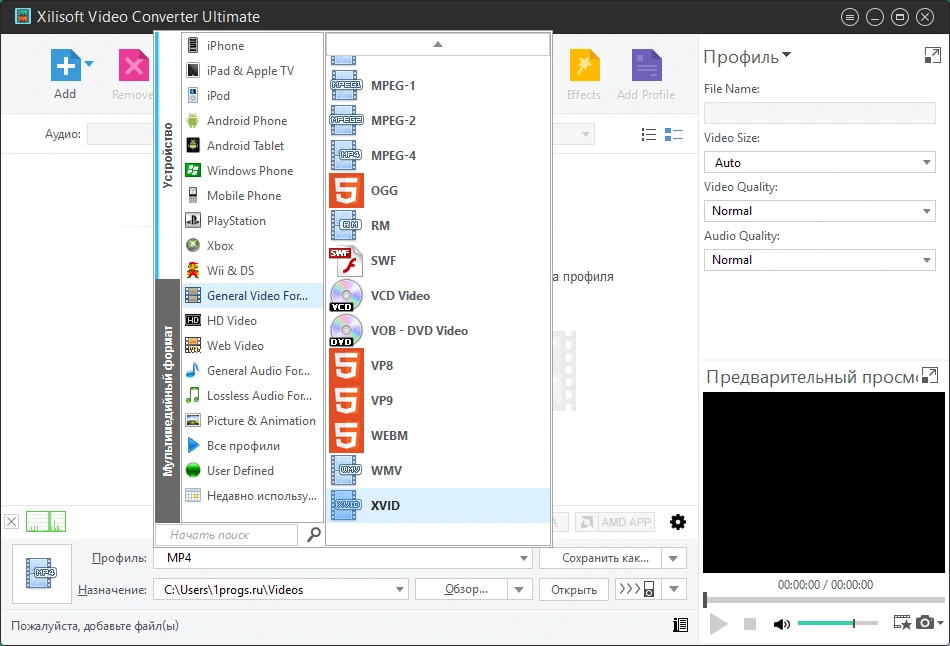Expand the profile panel with its corner icon
The height and width of the screenshot is (646, 950).
pos(932,56)
